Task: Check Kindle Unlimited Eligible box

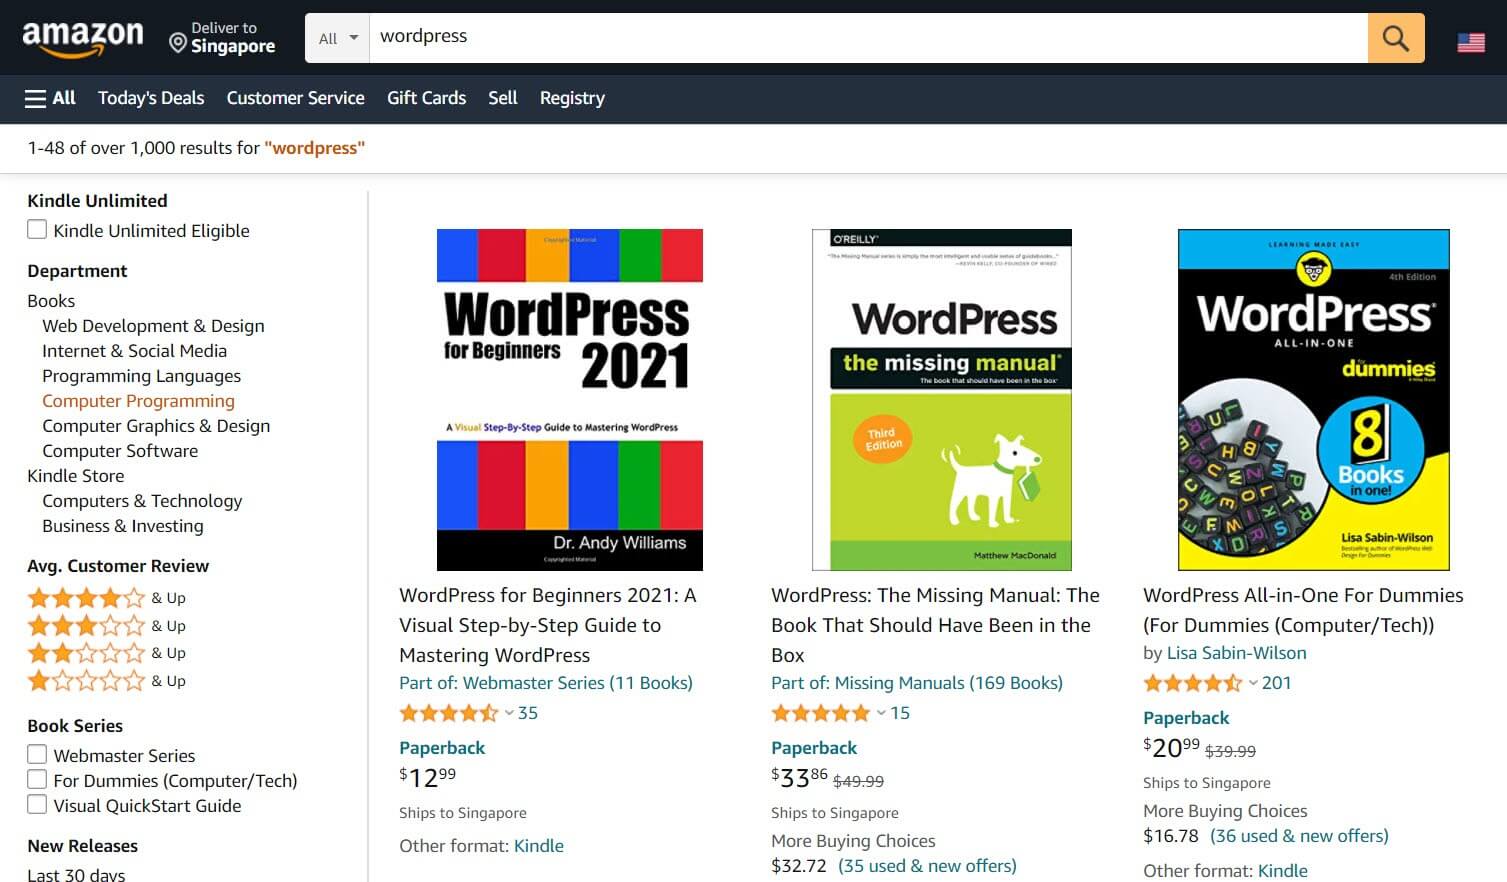Action: tap(37, 230)
